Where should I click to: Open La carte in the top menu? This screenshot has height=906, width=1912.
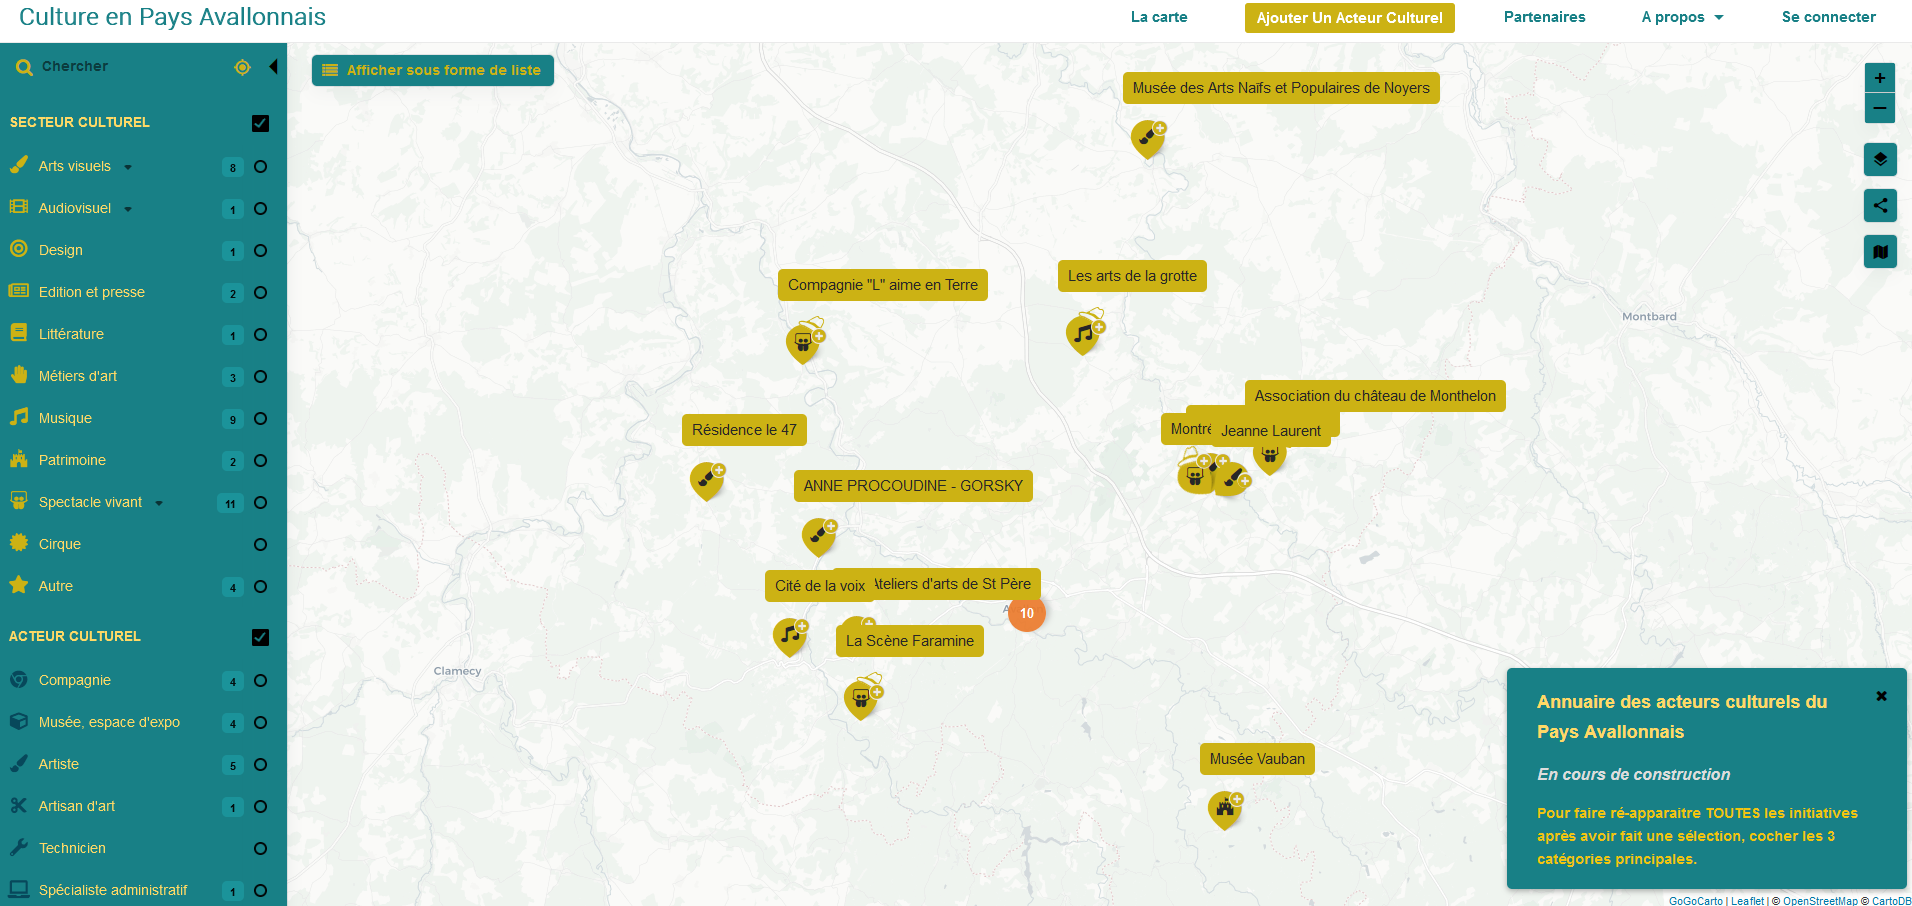tap(1159, 17)
